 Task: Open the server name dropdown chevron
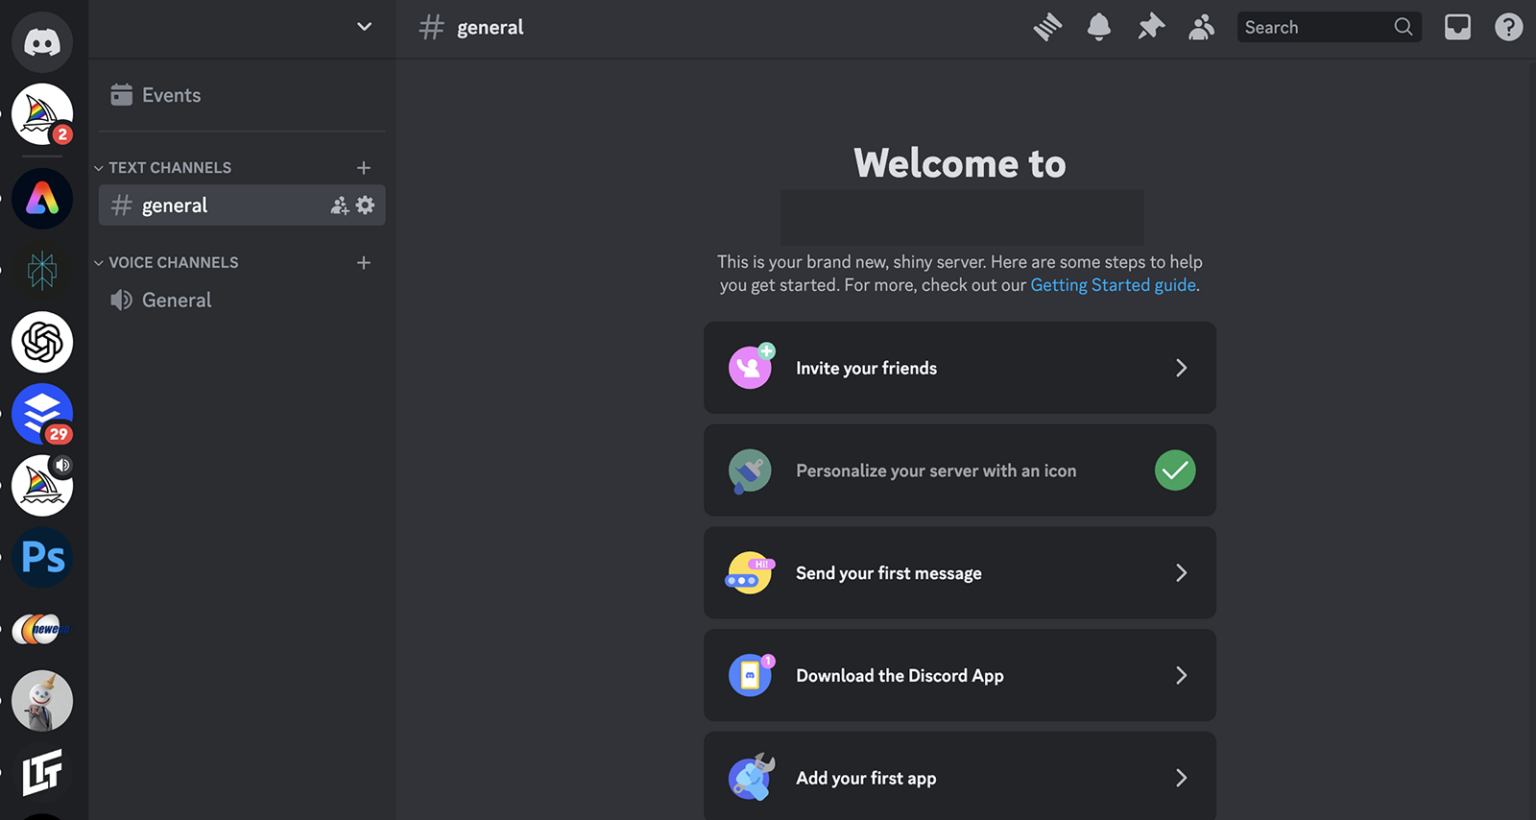(363, 27)
